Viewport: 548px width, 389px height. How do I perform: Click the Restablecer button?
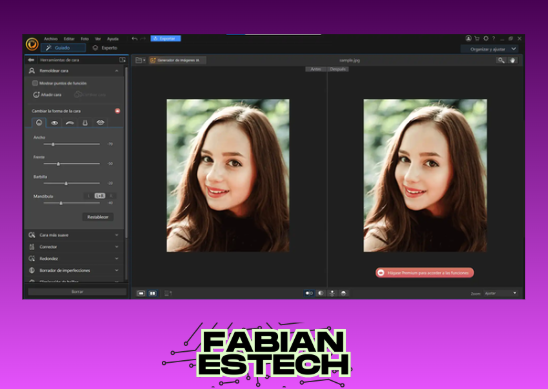(98, 217)
